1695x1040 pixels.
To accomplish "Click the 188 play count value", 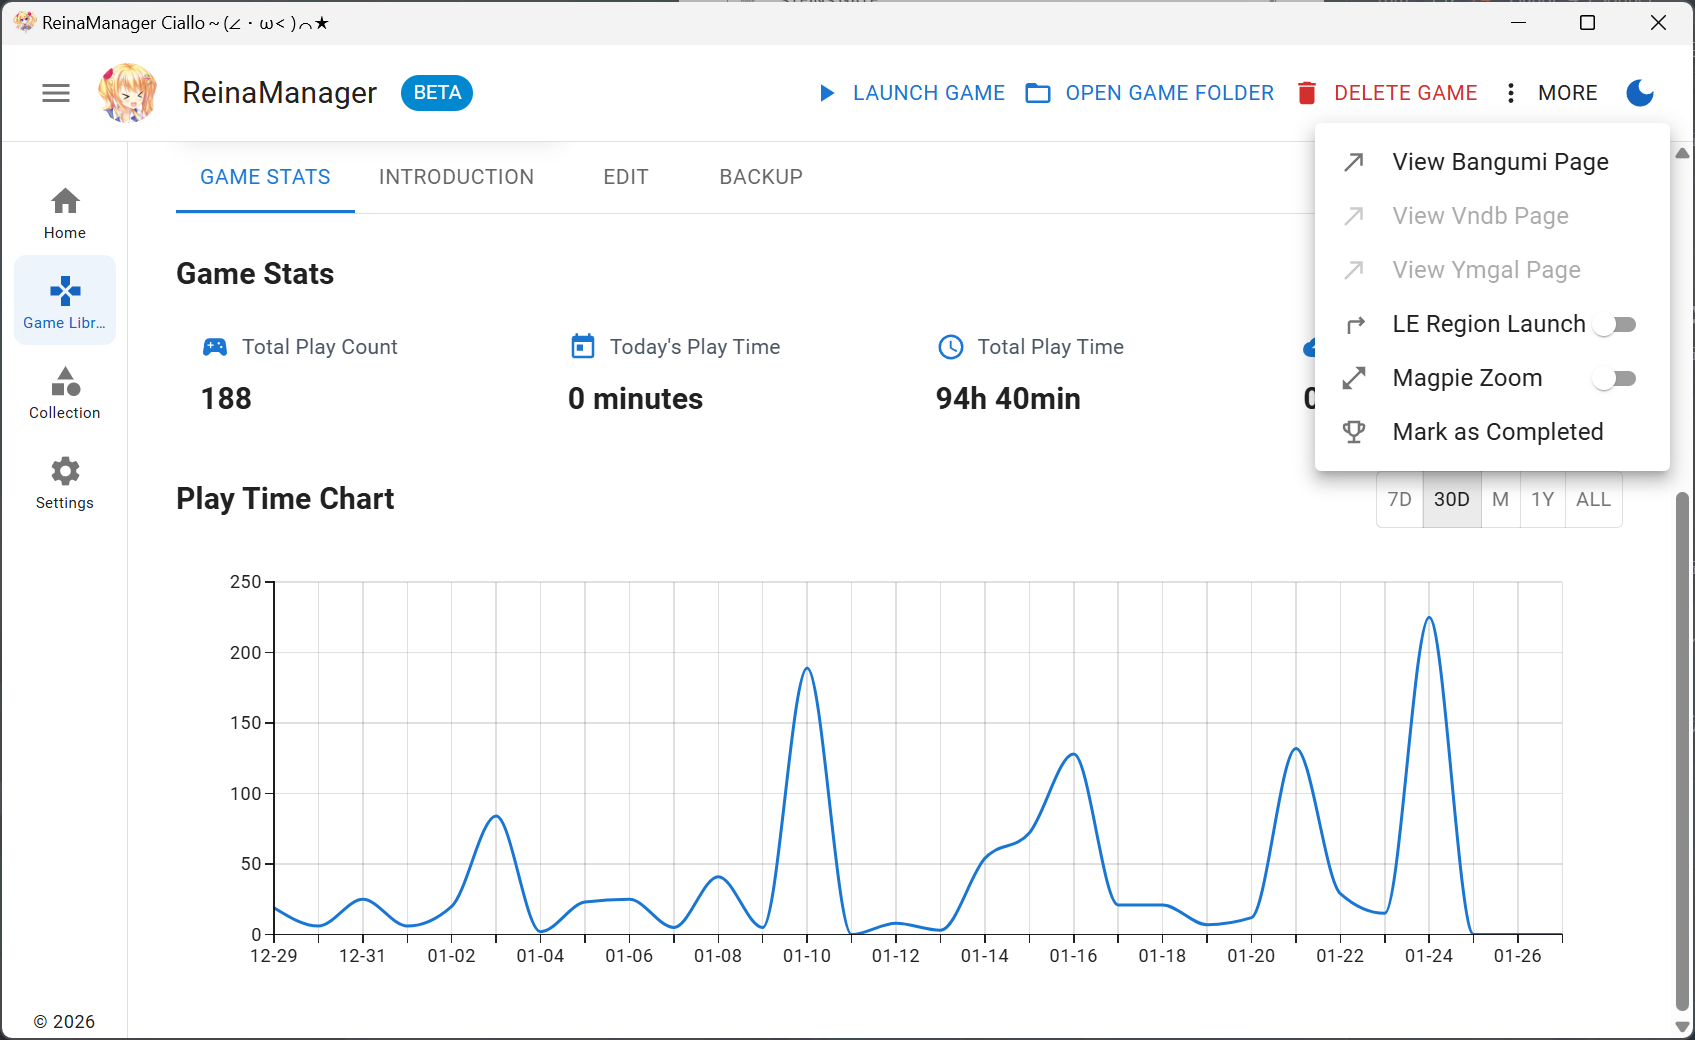I will [x=226, y=399].
